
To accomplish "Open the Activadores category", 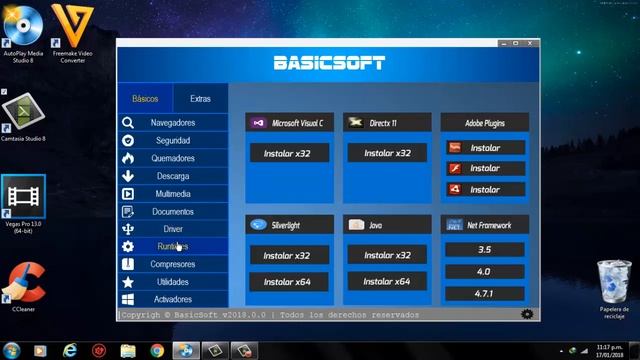I will 173,299.
